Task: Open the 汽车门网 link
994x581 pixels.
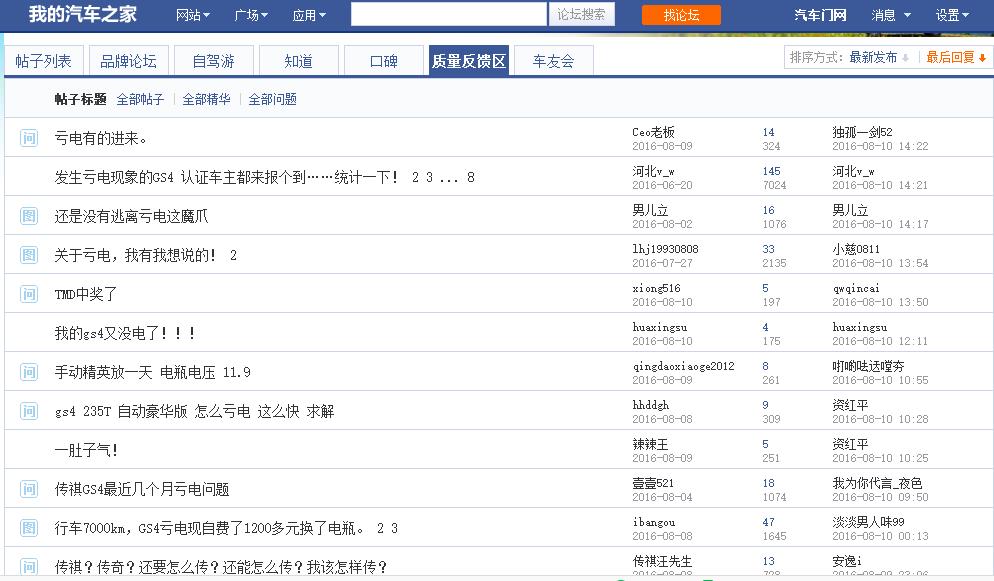Action: [820, 15]
